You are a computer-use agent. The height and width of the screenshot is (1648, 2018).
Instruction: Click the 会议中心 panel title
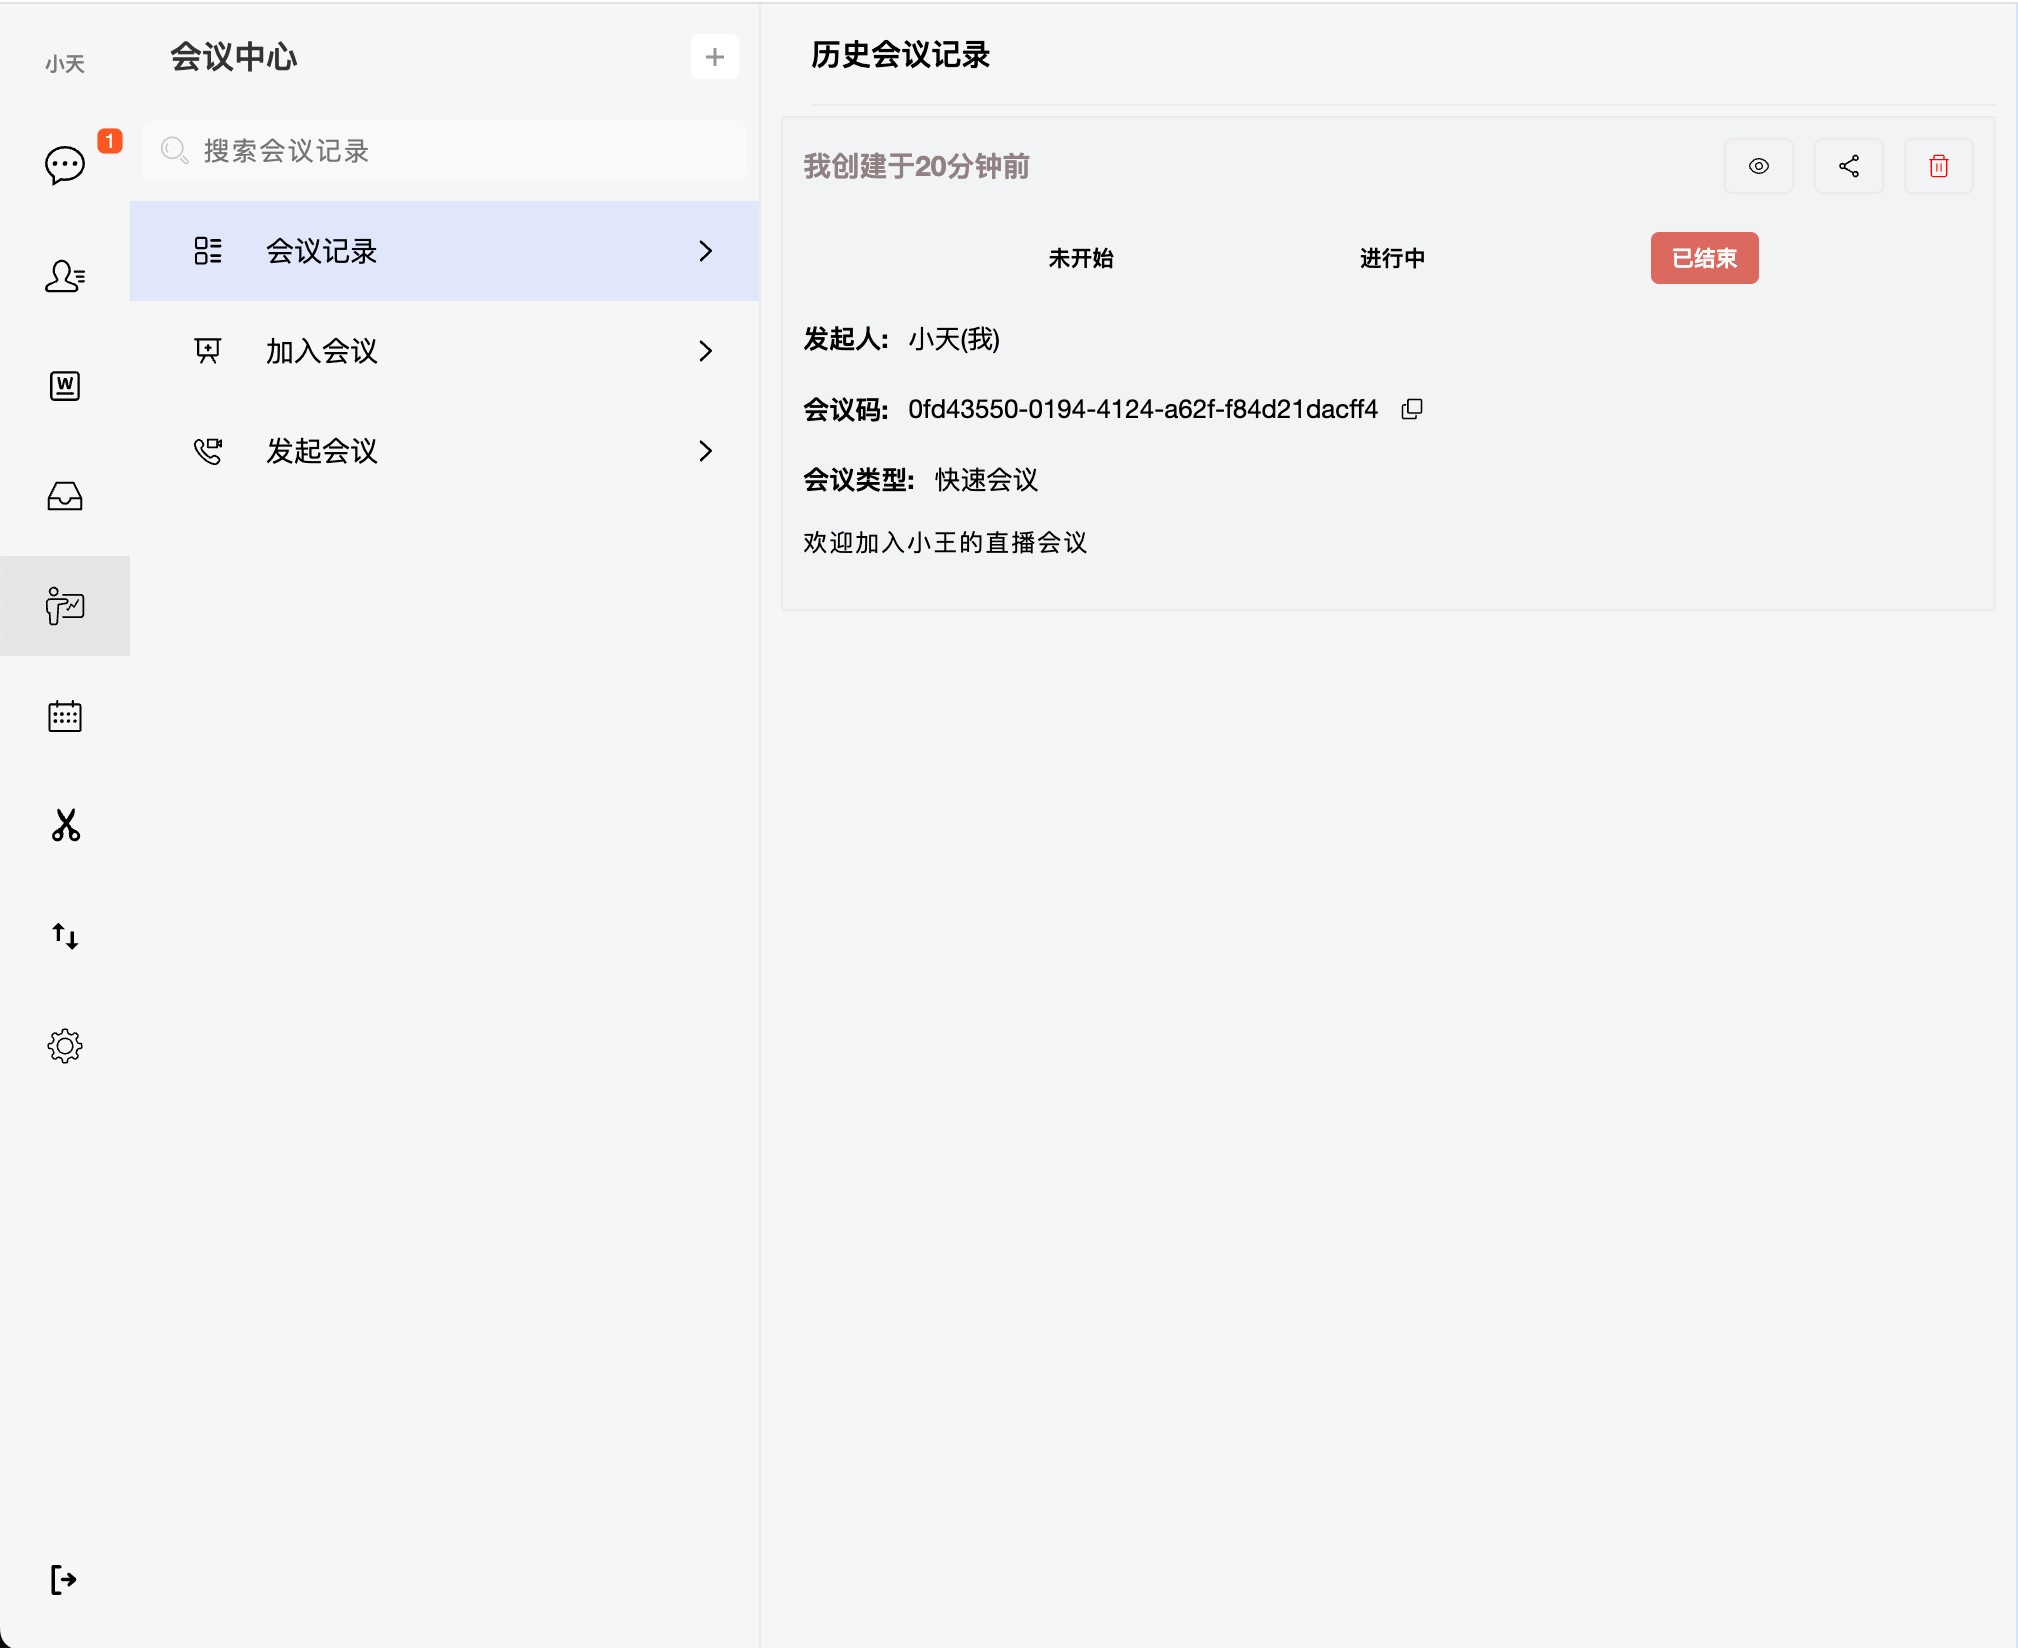coord(234,57)
